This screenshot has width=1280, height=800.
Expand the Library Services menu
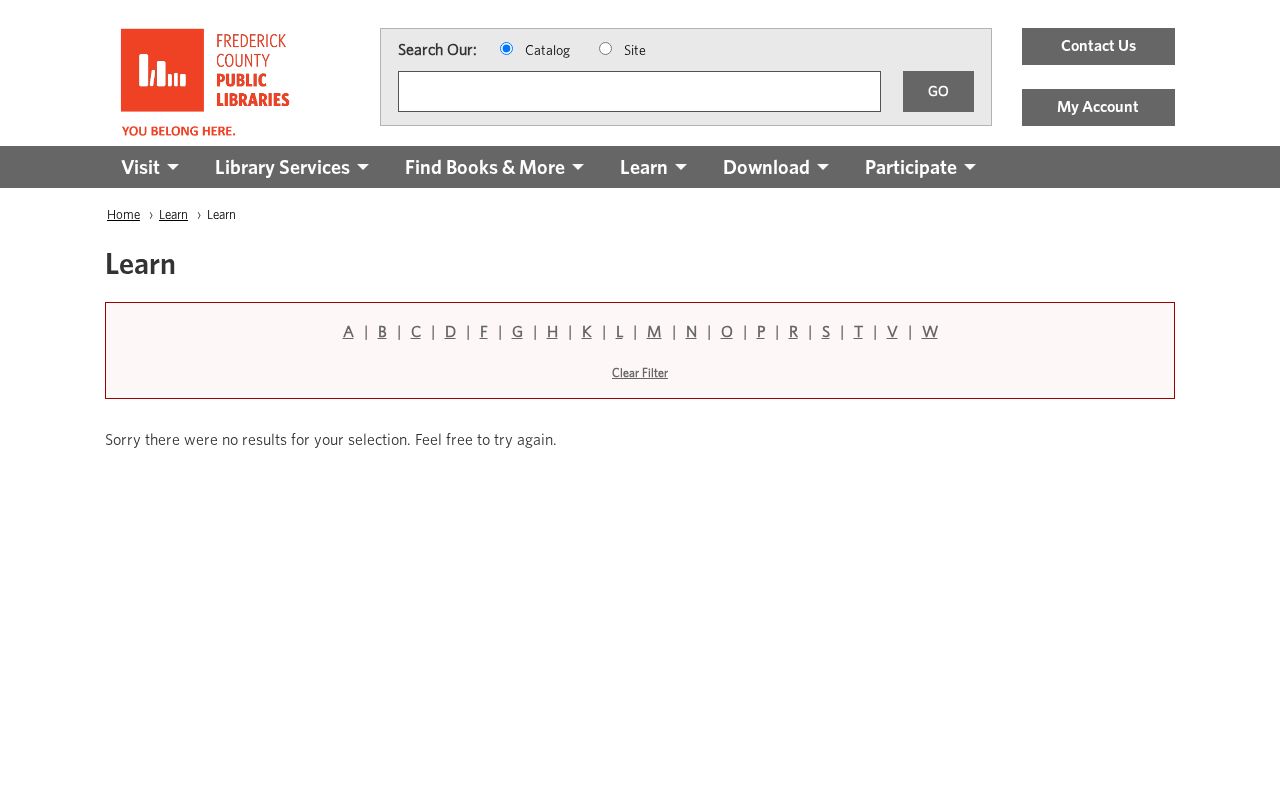click(292, 167)
